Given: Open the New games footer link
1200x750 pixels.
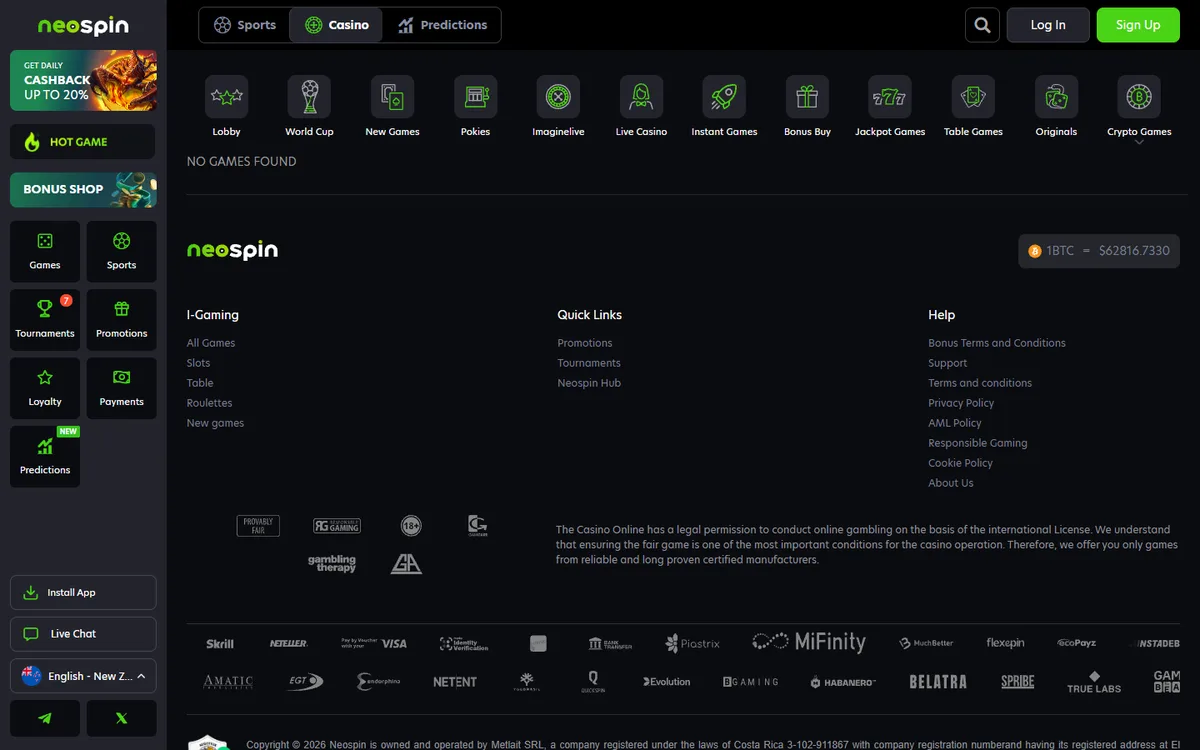Looking at the screenshot, I should pos(215,423).
